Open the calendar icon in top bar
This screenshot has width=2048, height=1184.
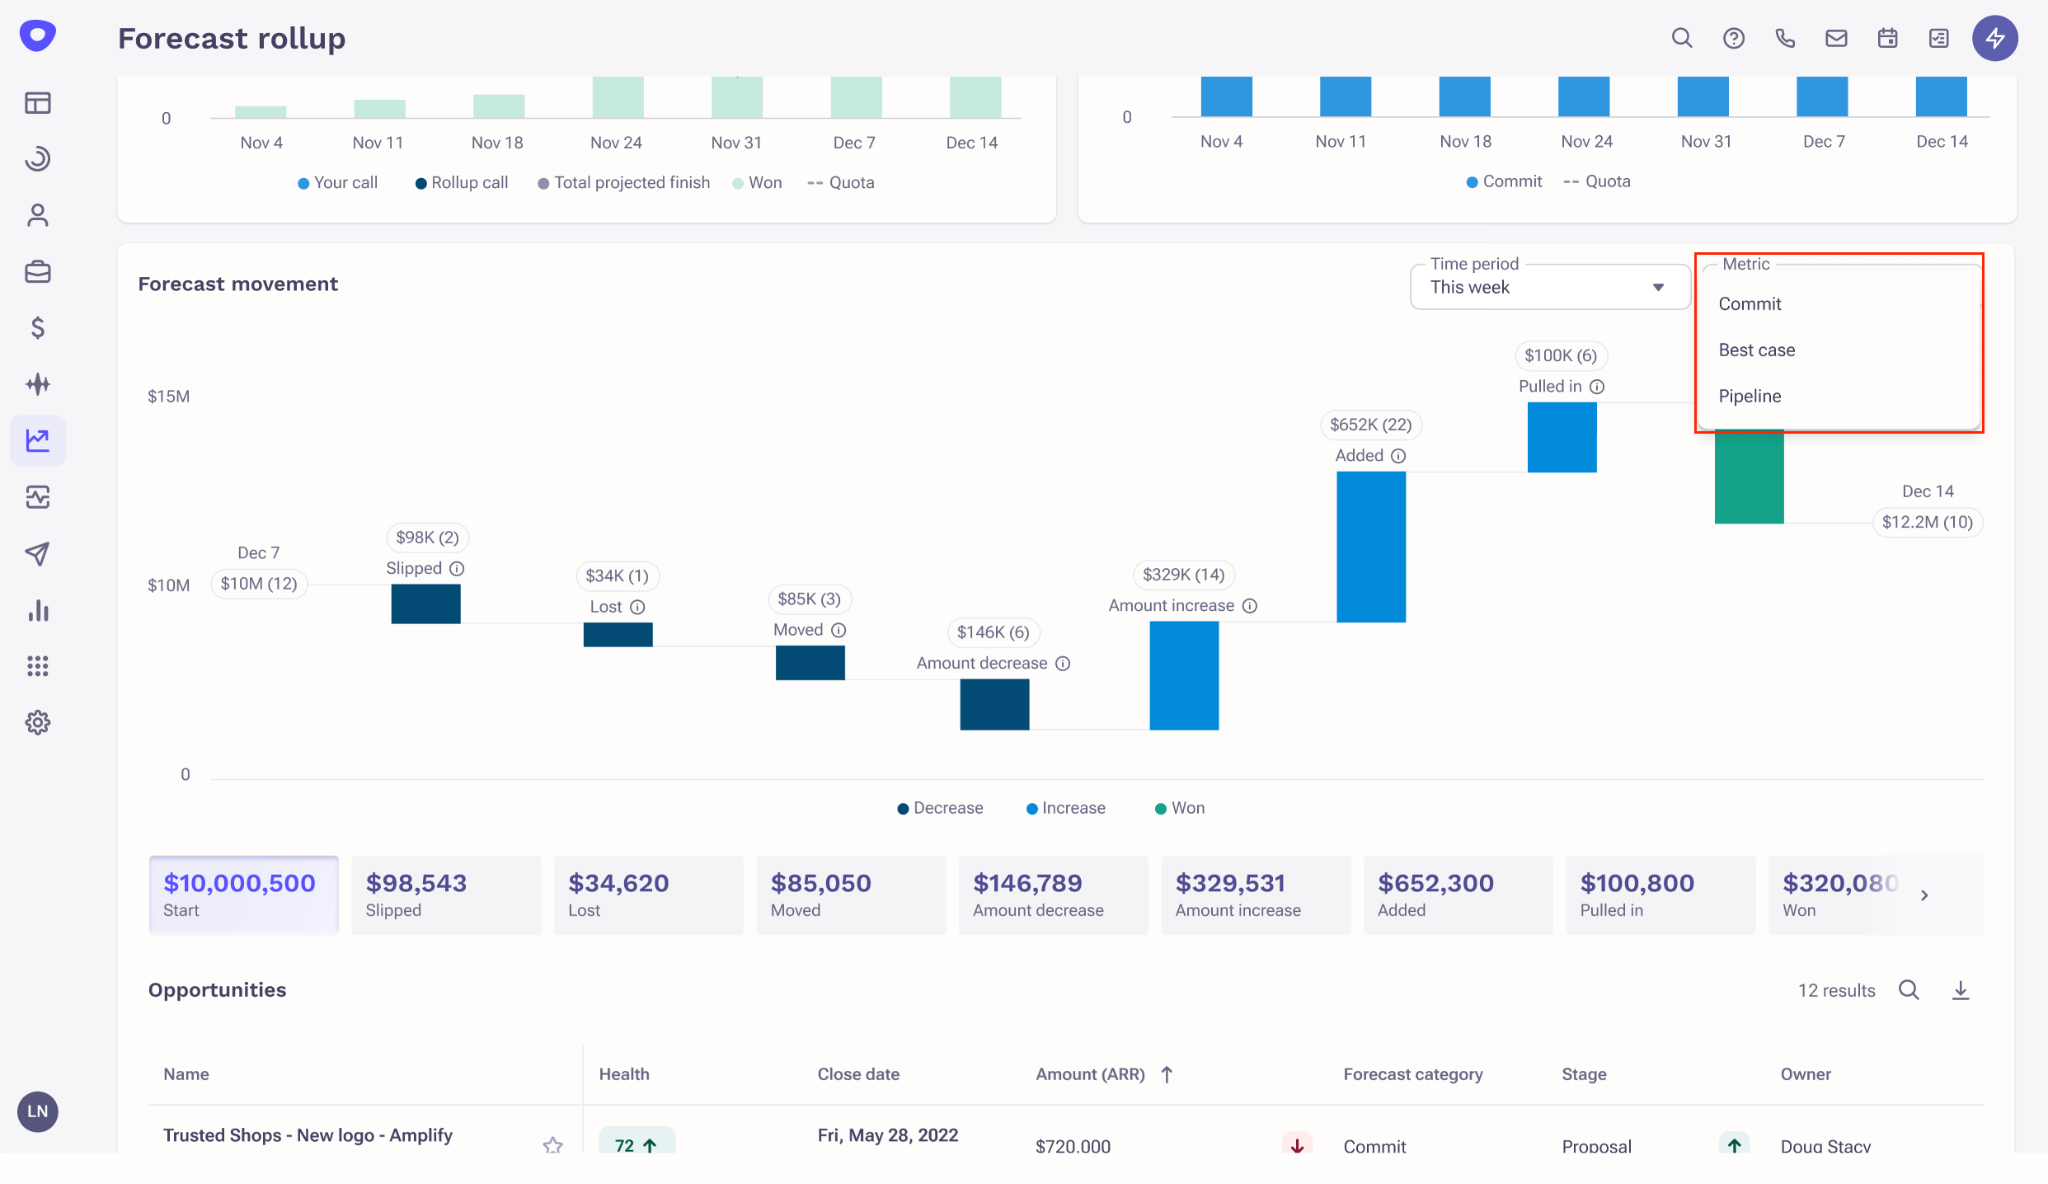[x=1888, y=38]
